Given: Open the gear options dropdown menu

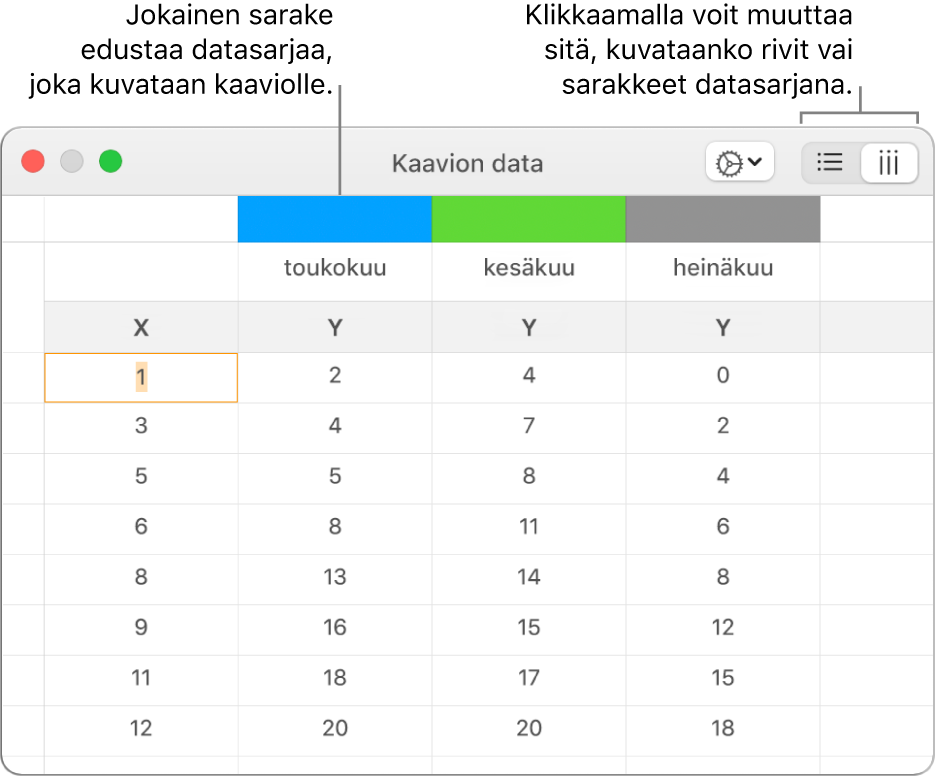Looking at the screenshot, I should point(739,162).
